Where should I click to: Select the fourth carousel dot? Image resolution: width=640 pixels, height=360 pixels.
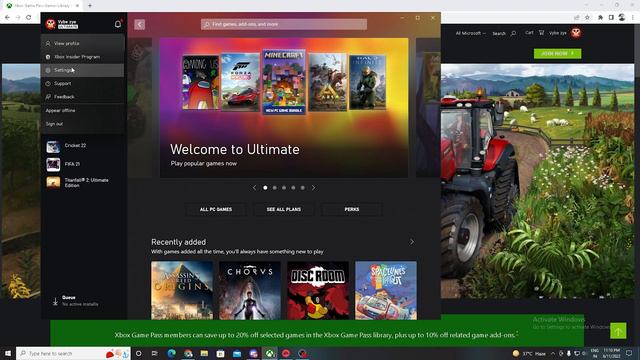point(293,188)
